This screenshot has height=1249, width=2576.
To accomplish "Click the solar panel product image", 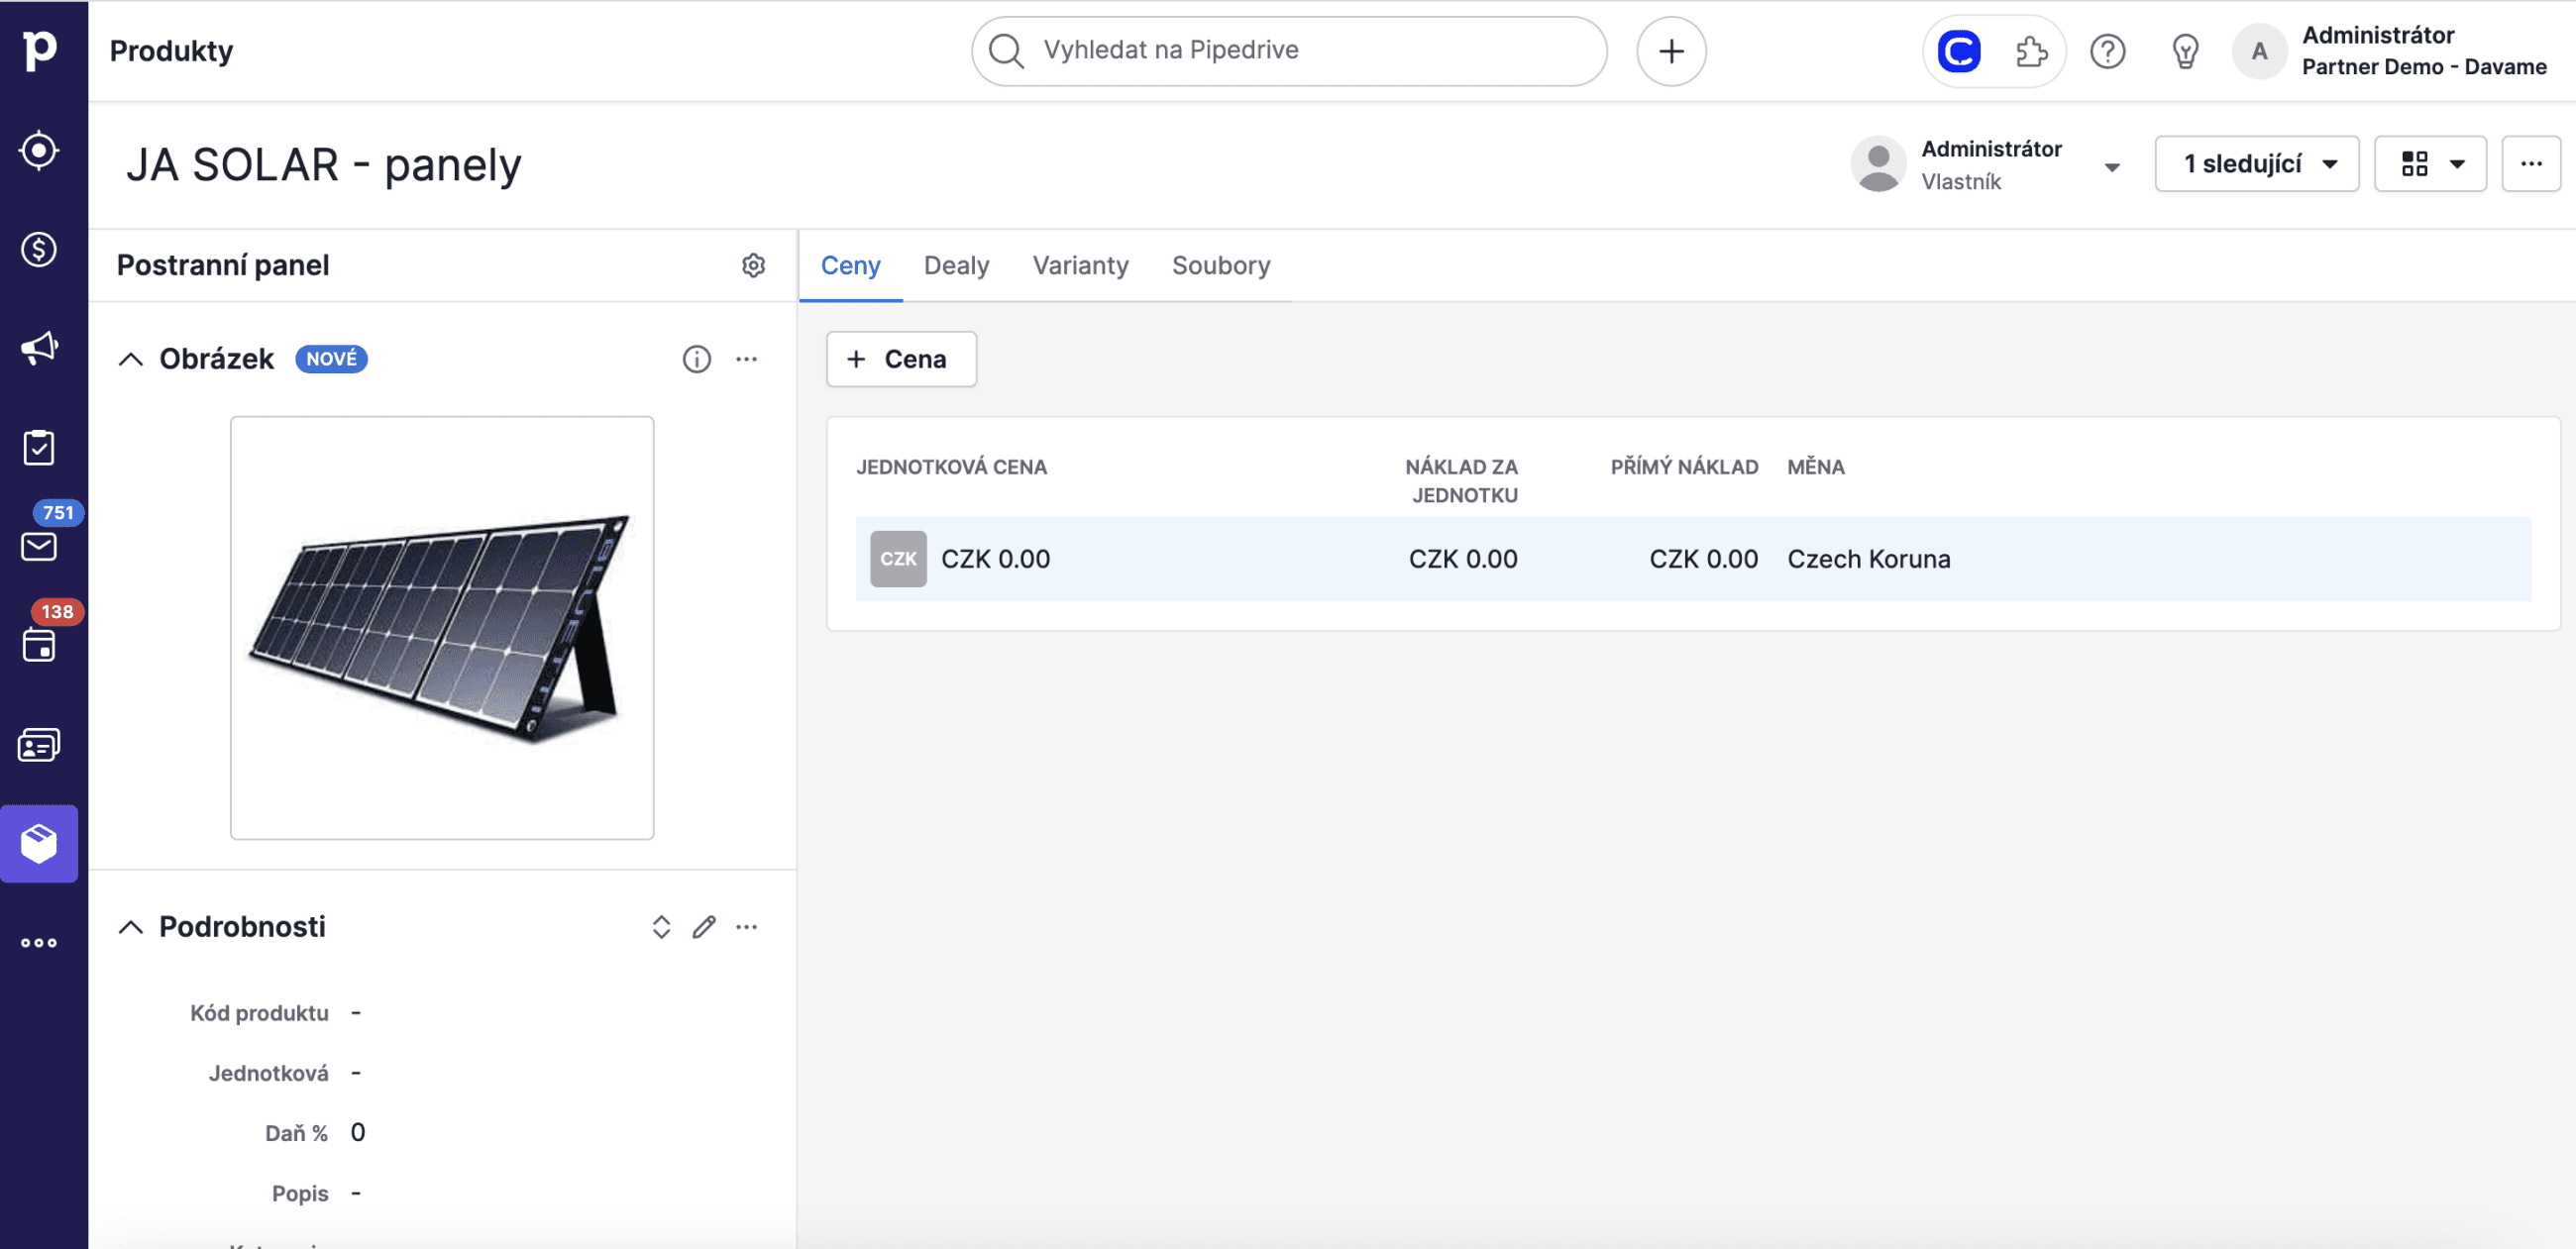I will [x=442, y=628].
